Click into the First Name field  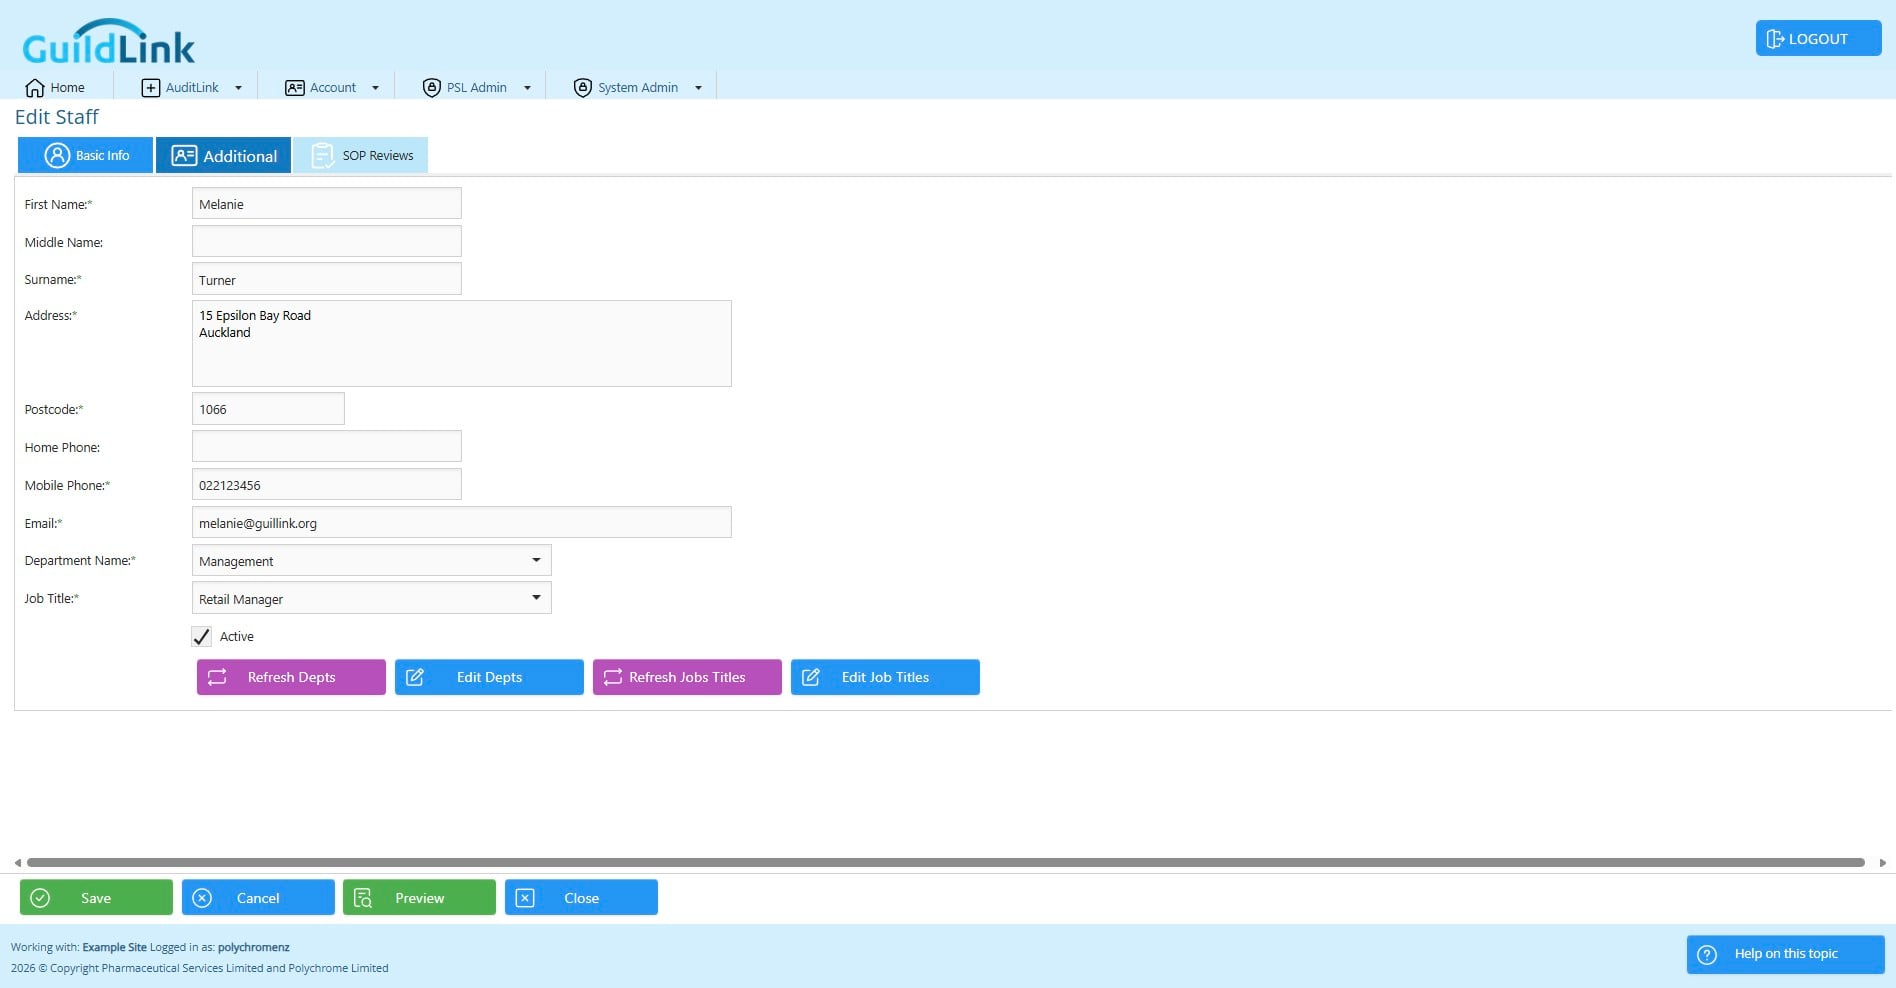(x=327, y=203)
